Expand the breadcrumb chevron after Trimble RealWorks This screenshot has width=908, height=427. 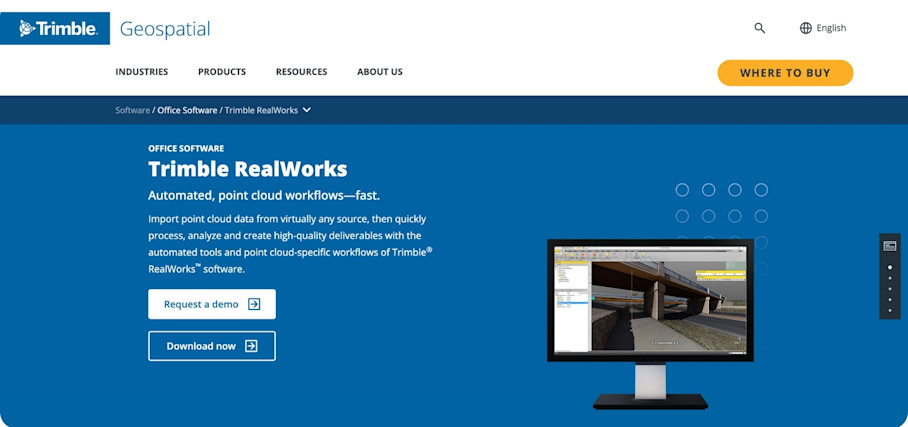[x=307, y=110]
